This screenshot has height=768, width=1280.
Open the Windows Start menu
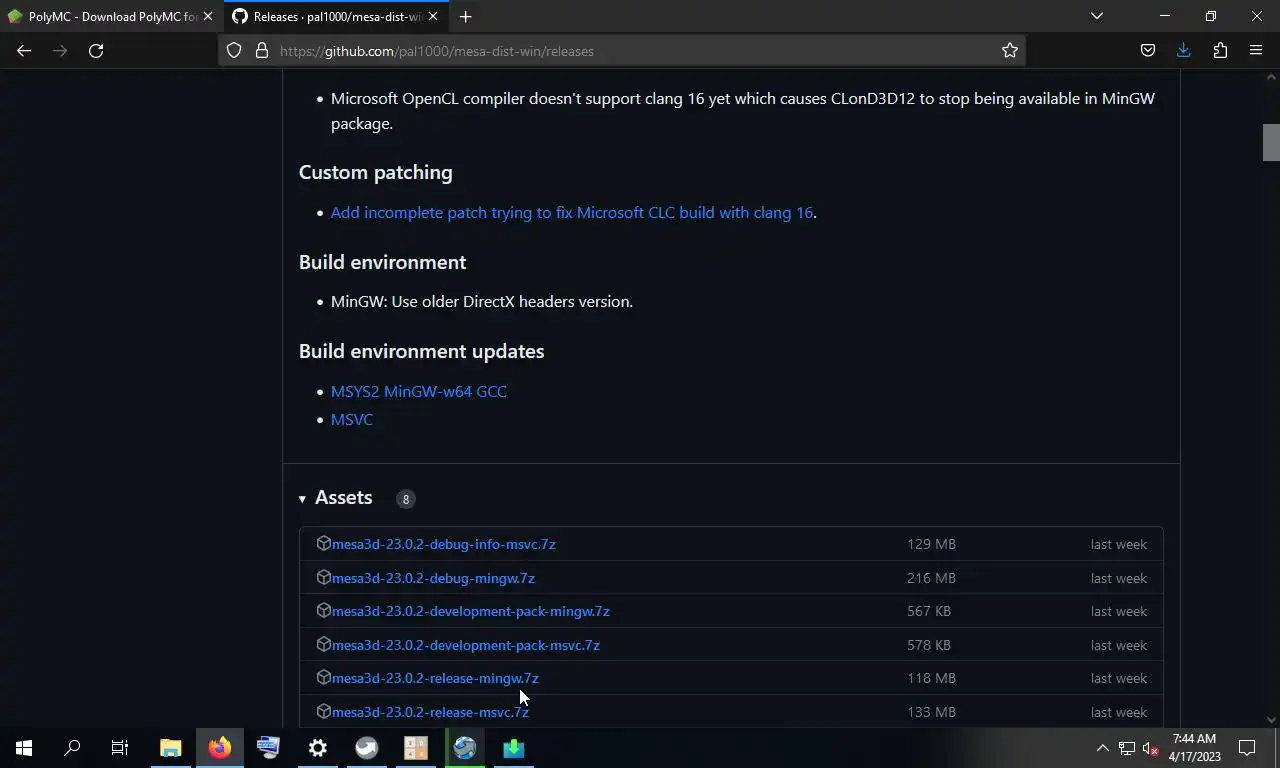tap(24, 748)
